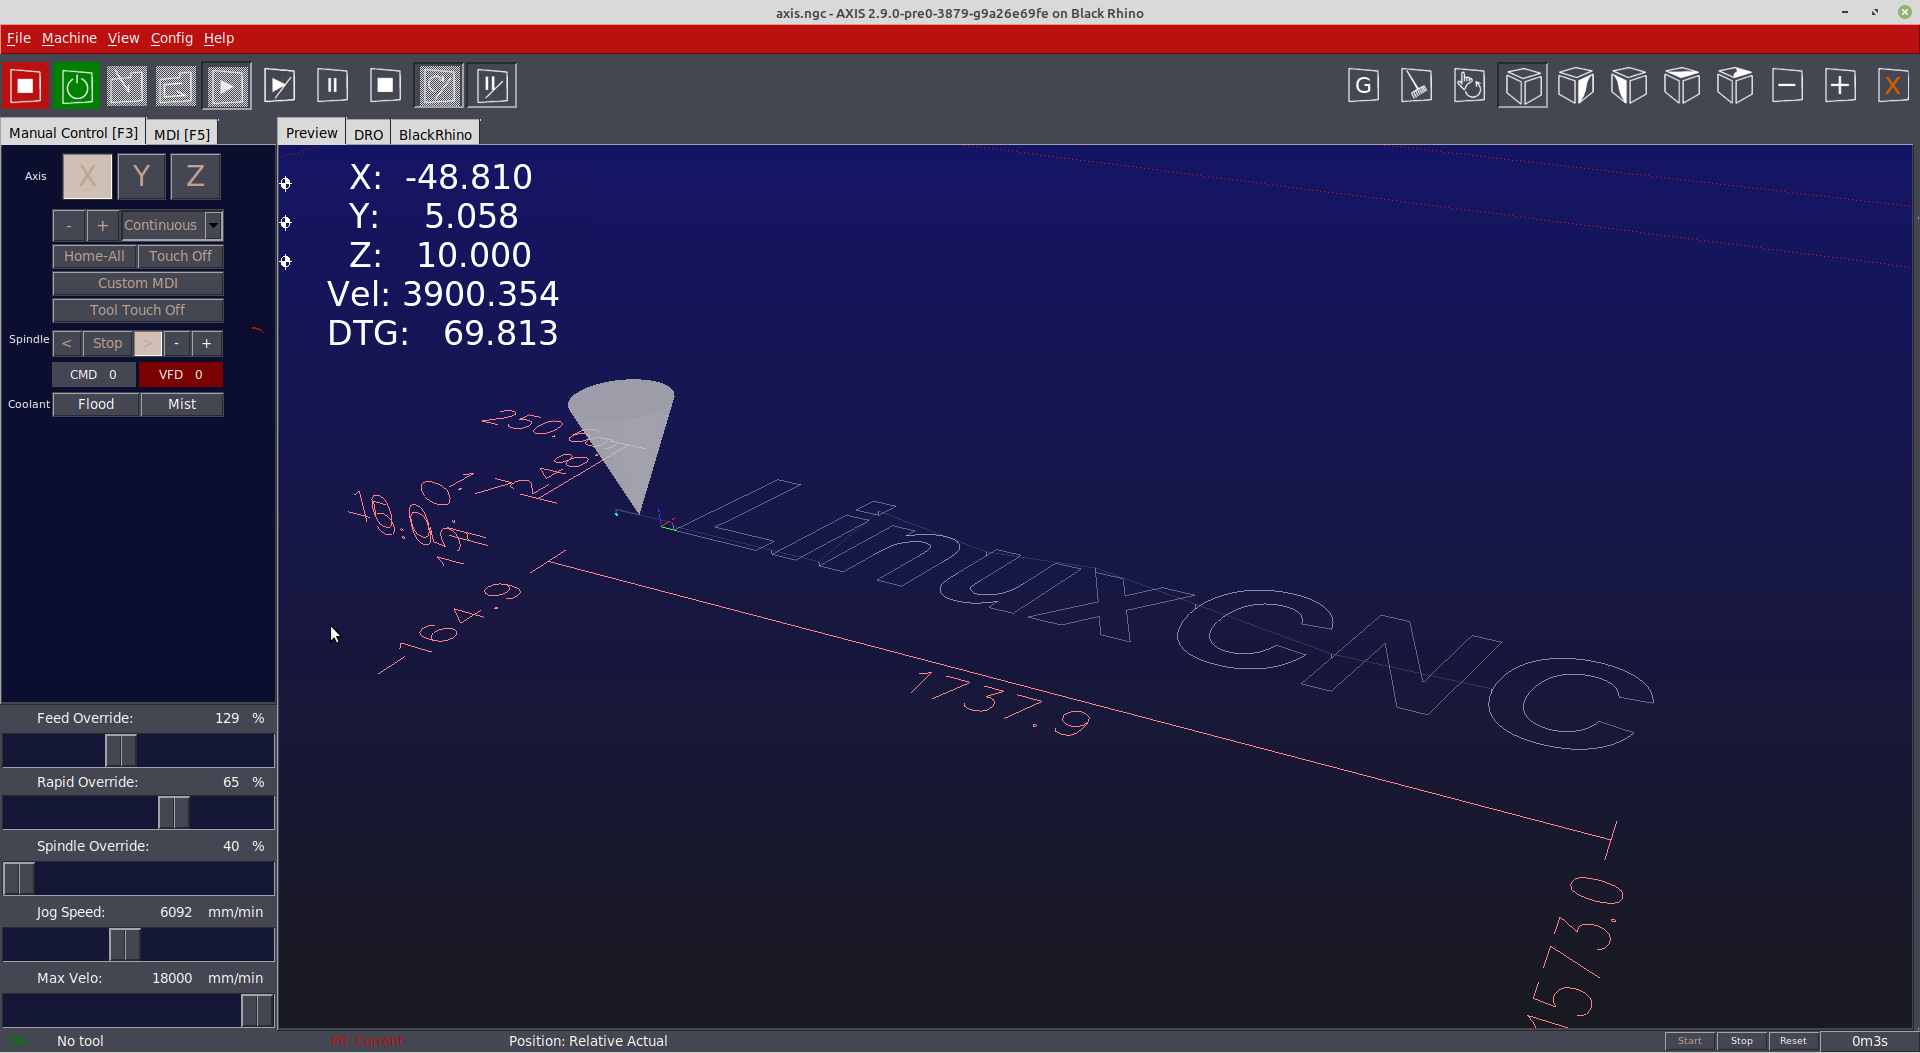
Task: Select top view cube icon
Action: 1682,86
